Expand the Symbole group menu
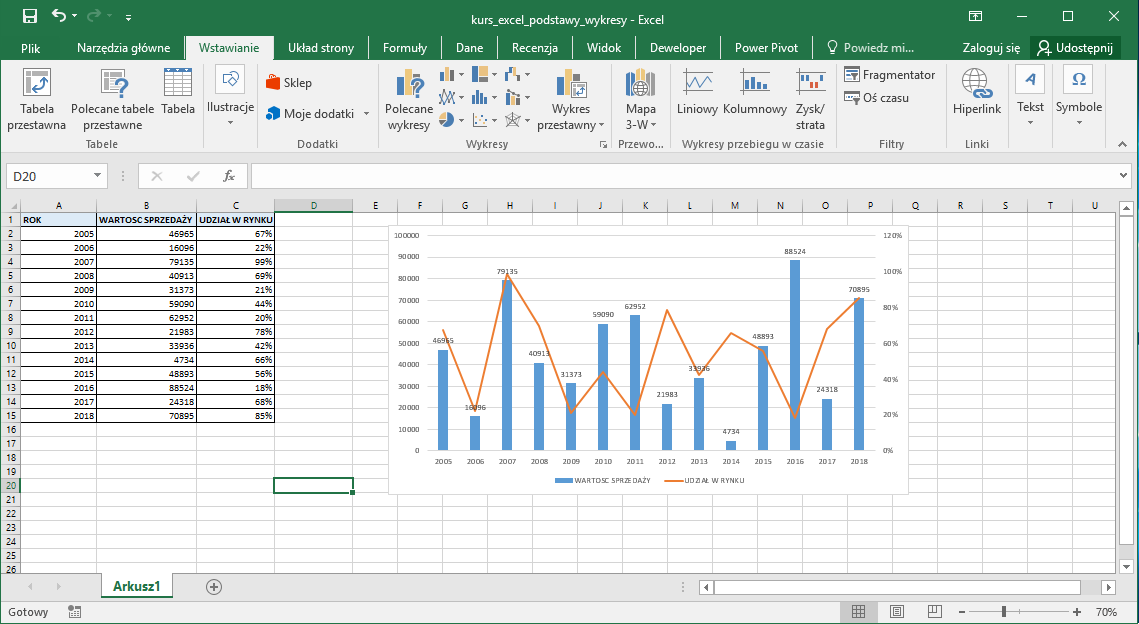Screen dimensions: 1139x624 (1079, 97)
